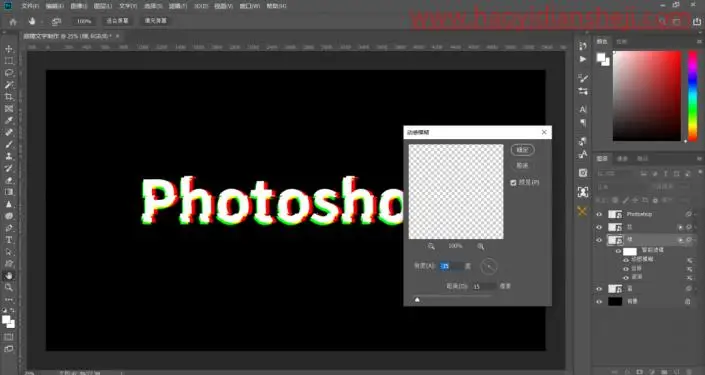The height and width of the screenshot is (375, 705).
Task: Zoom in on the filter preview
Action: coord(481,246)
